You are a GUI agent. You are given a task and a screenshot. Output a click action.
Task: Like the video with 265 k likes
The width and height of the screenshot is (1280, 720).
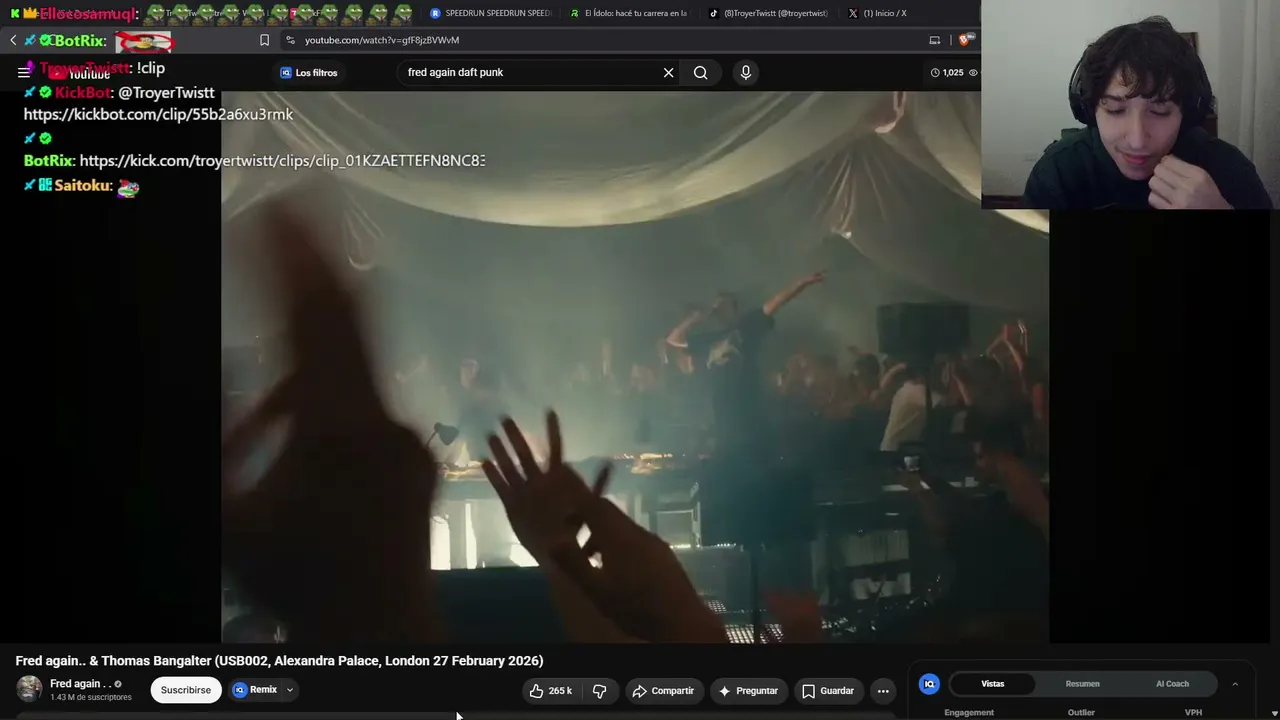[x=550, y=690]
